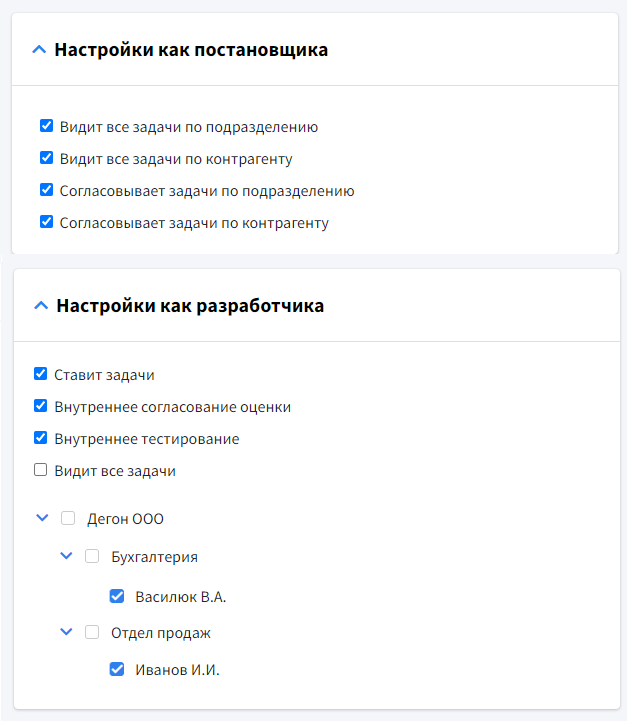Image resolution: width=627 pixels, height=721 pixels.
Task: Check the 'Отдел продаж' department checkbox
Action: click(x=92, y=632)
